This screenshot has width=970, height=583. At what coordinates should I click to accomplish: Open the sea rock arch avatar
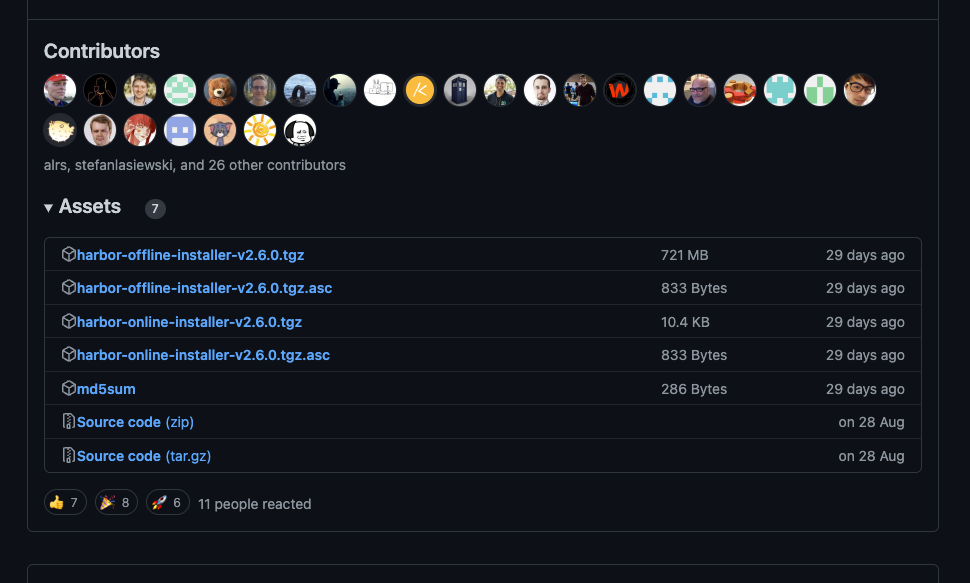click(300, 90)
